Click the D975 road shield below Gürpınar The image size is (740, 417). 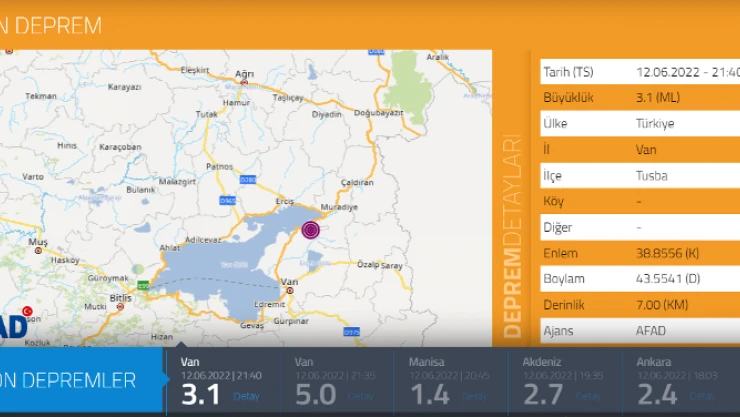tap(351, 331)
